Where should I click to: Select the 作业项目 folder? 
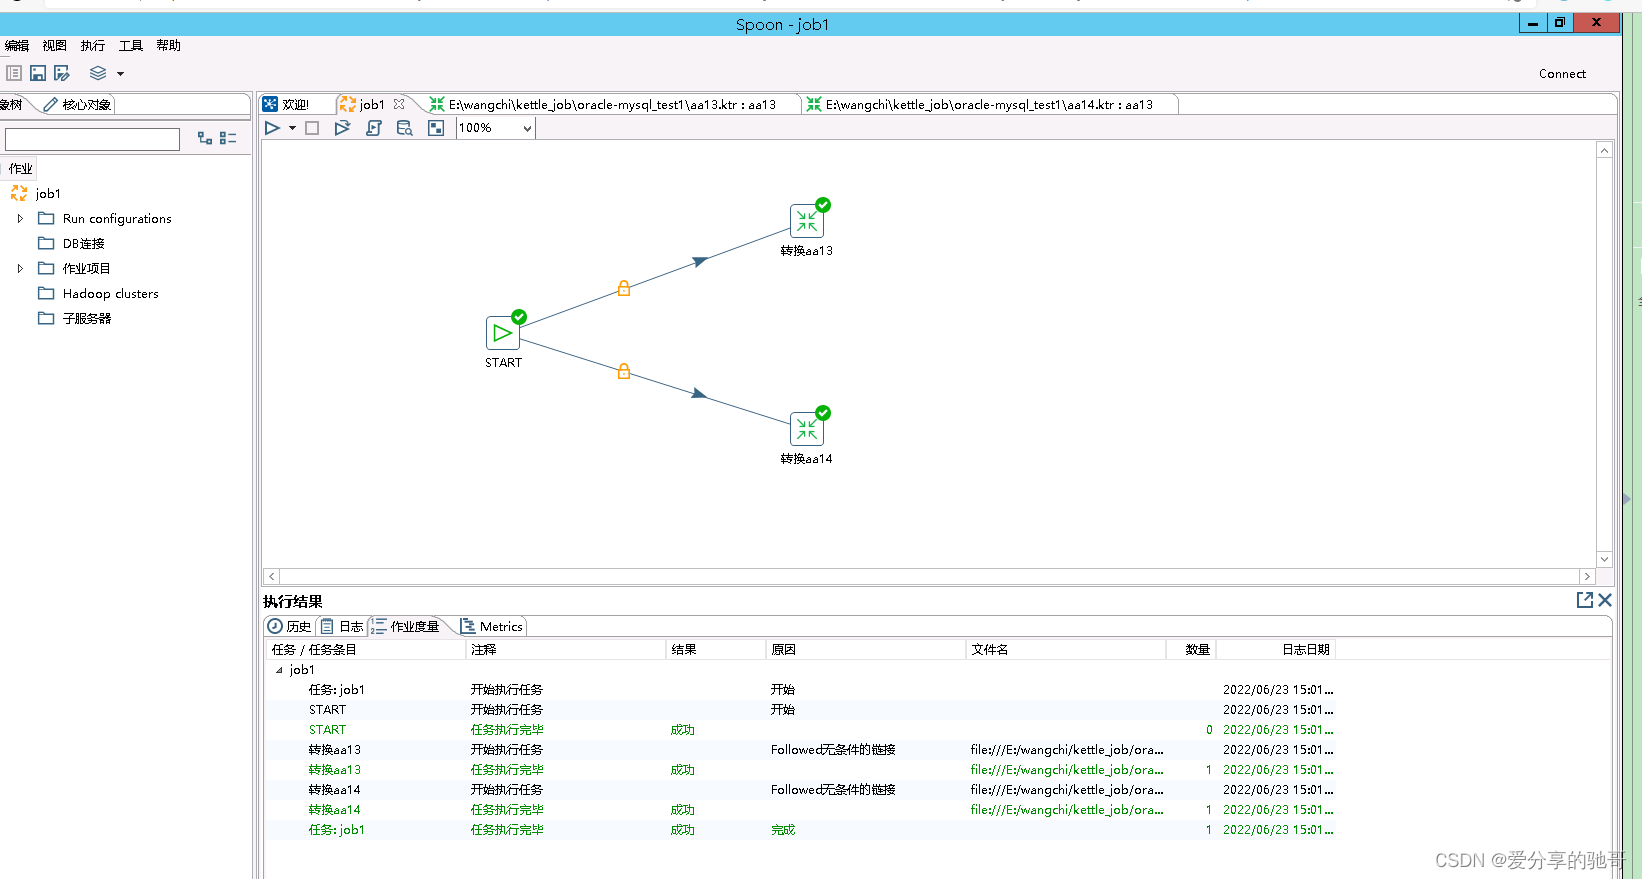click(x=87, y=268)
